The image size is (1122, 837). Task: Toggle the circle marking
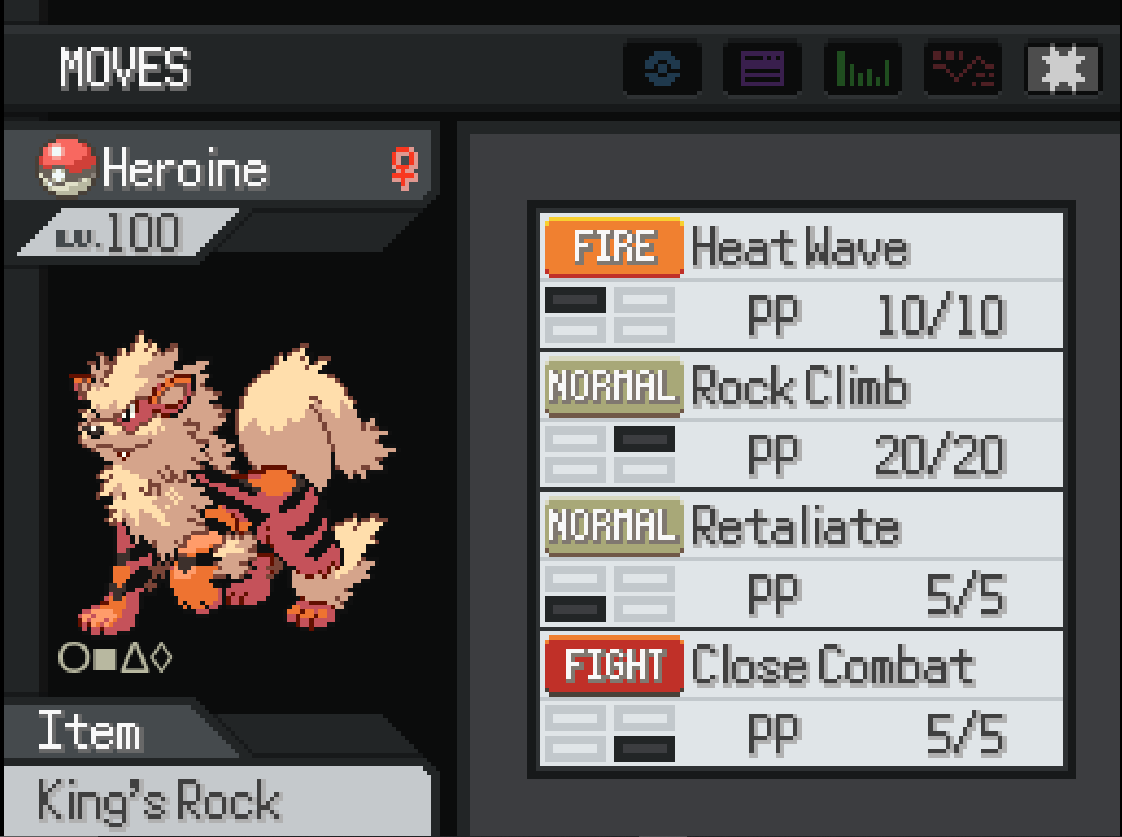[x=73, y=657]
